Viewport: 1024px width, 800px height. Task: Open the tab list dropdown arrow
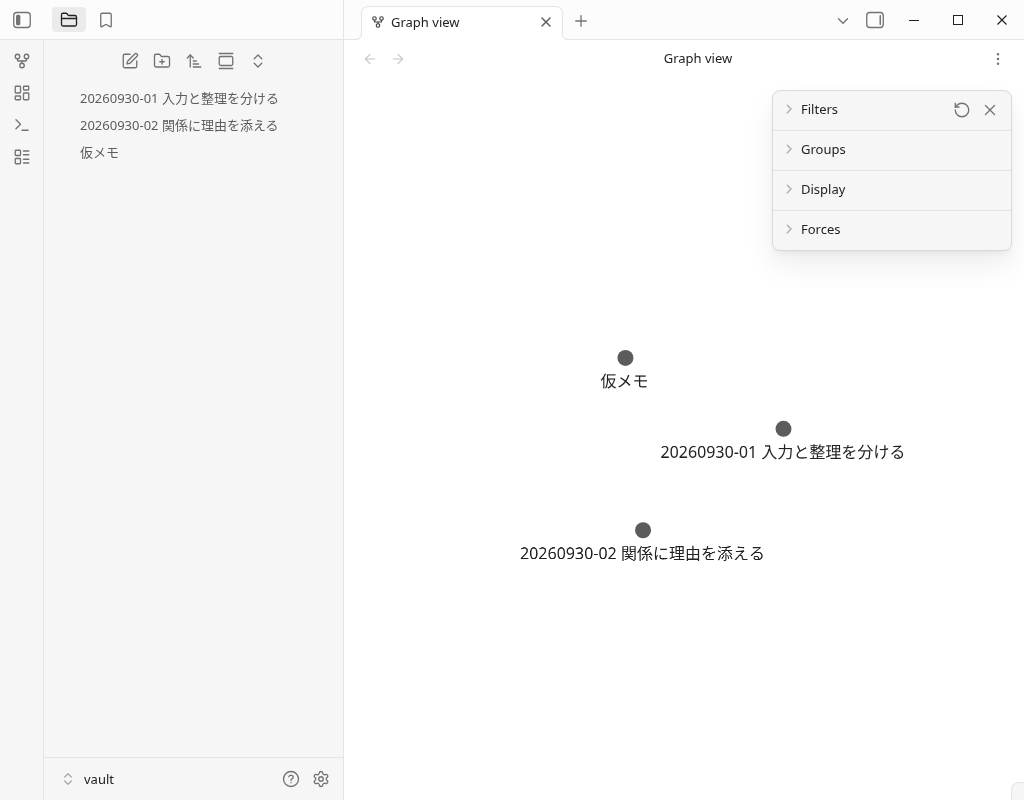[843, 21]
